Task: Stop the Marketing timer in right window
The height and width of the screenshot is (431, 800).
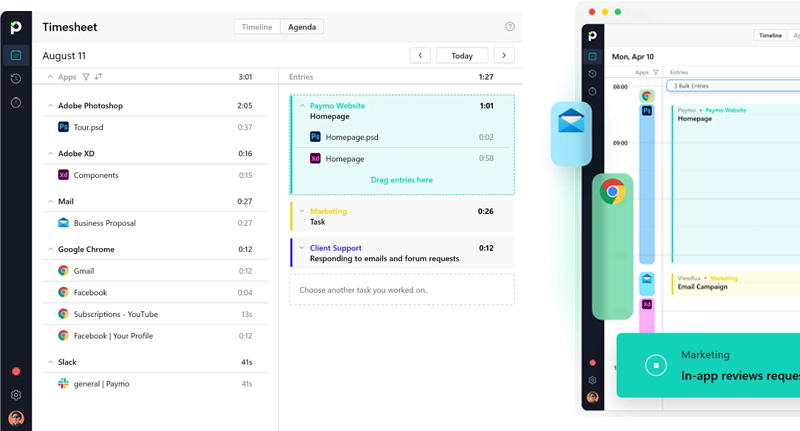Action: pyautogui.click(x=656, y=365)
